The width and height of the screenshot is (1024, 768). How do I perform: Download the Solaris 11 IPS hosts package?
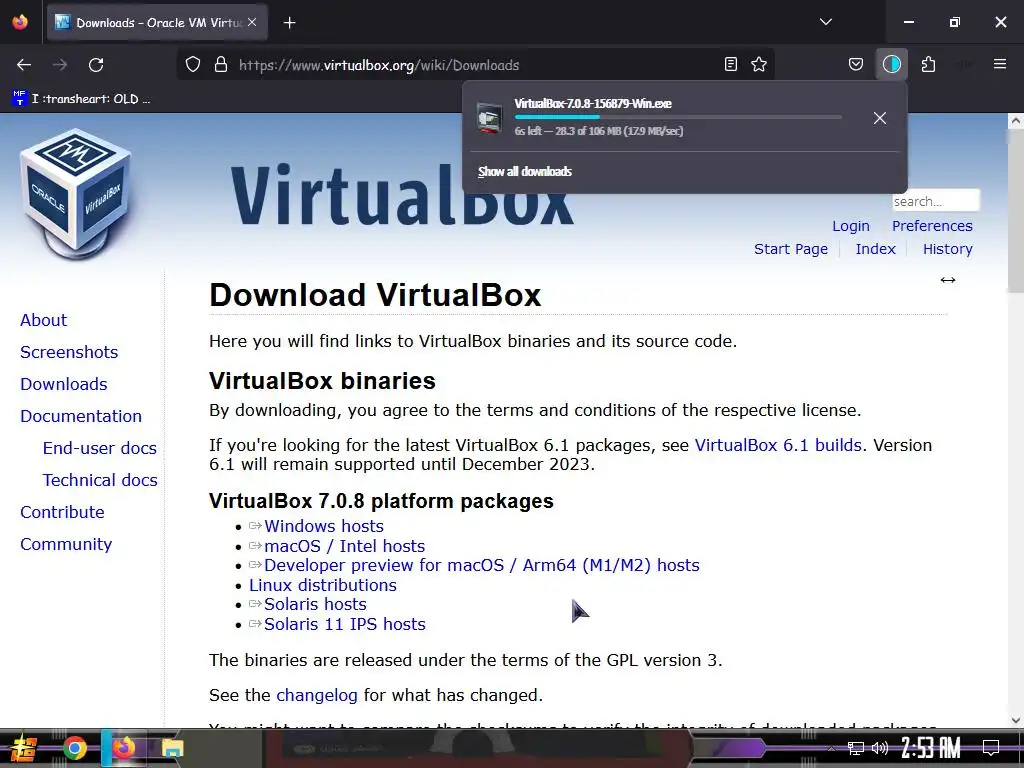[344, 624]
